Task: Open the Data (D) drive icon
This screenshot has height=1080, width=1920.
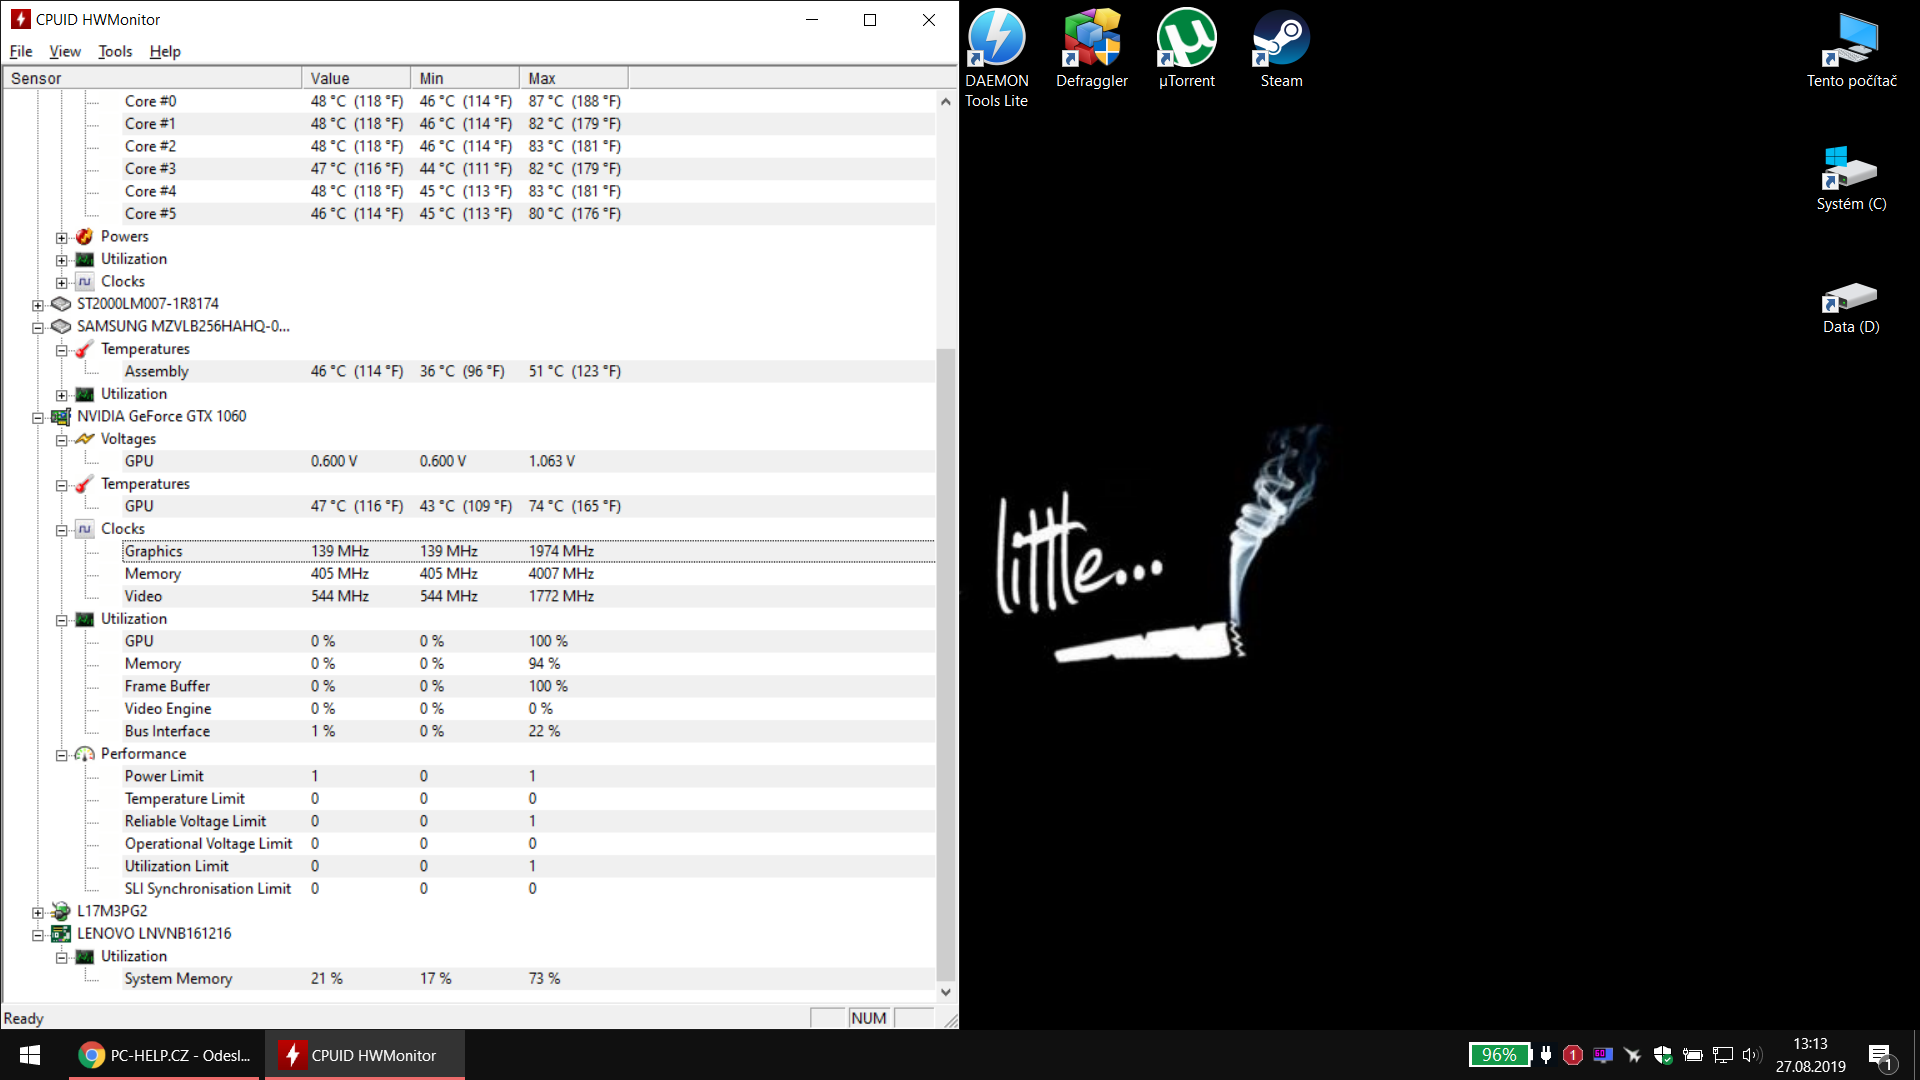Action: tap(1850, 298)
